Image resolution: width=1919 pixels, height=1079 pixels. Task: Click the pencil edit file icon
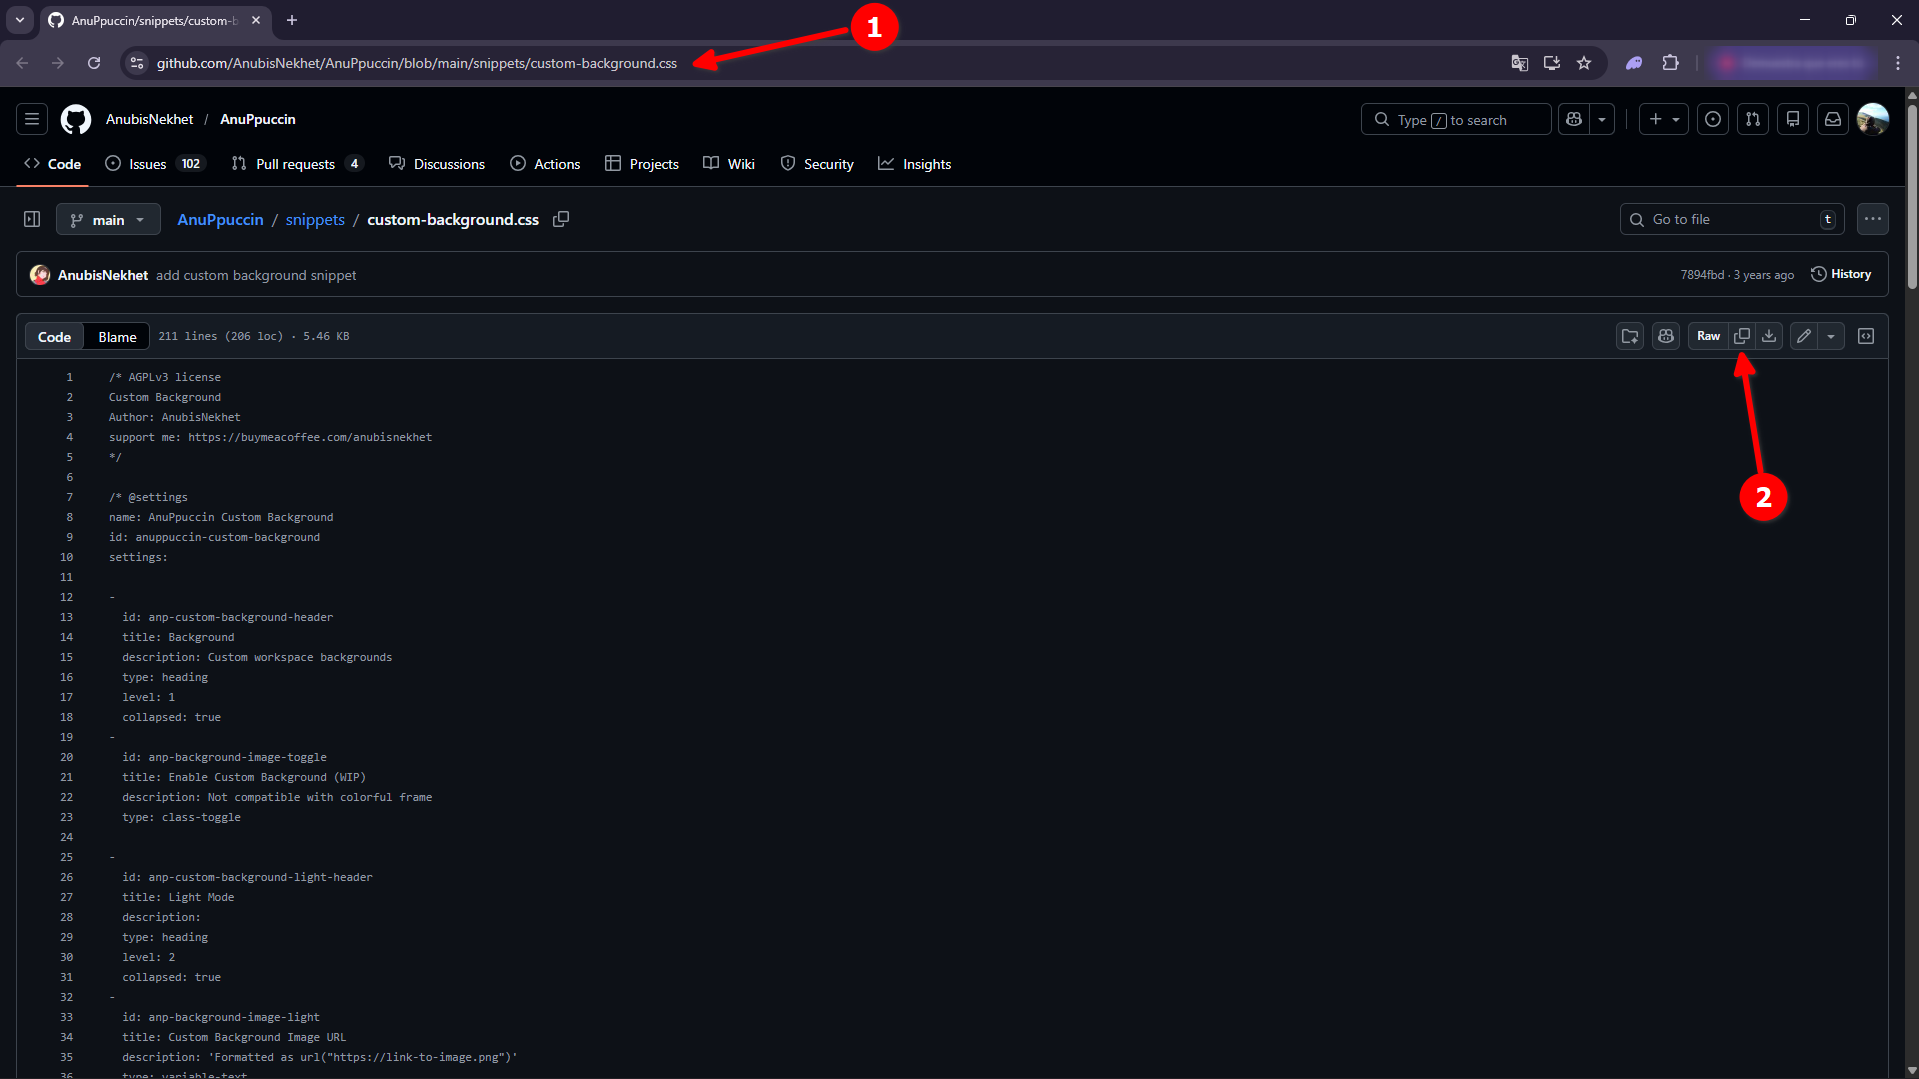point(1803,337)
